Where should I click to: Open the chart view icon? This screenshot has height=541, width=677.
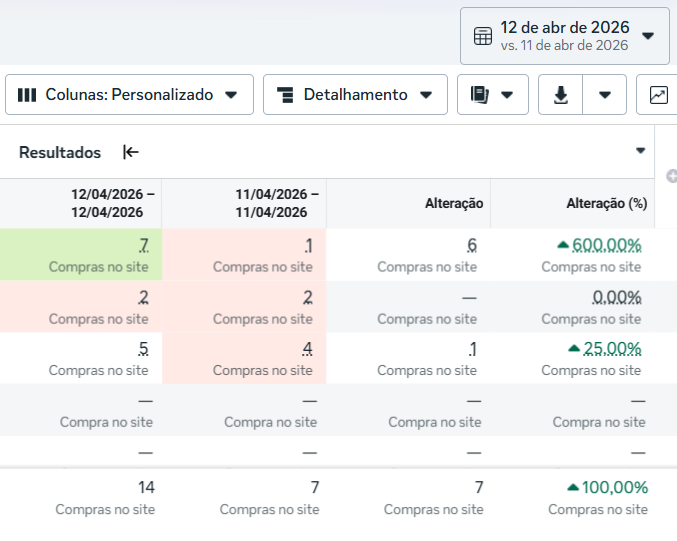pyautogui.click(x=658, y=95)
